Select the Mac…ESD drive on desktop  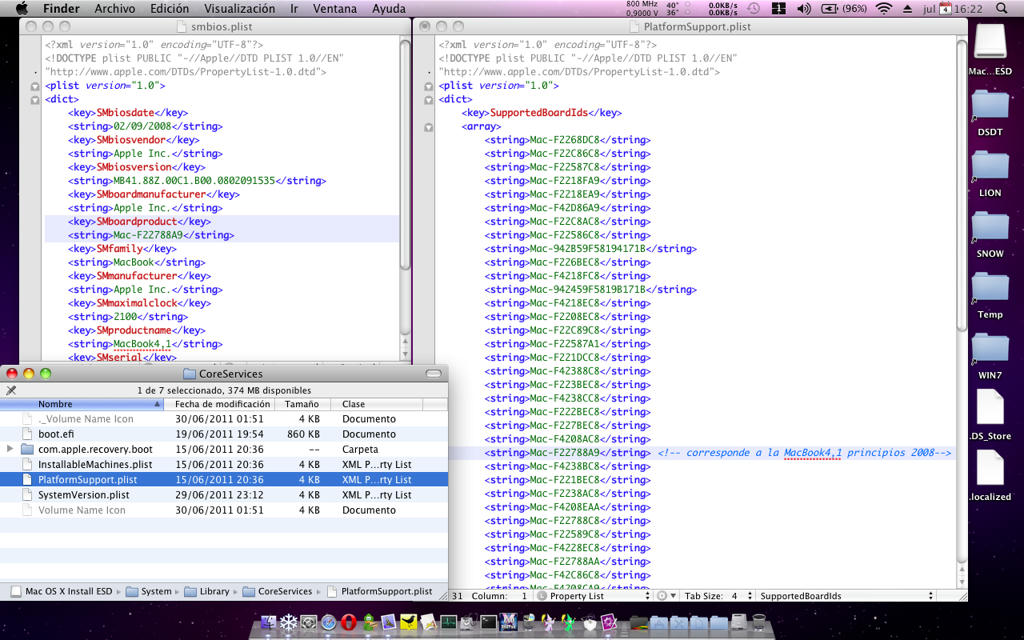click(x=990, y=50)
